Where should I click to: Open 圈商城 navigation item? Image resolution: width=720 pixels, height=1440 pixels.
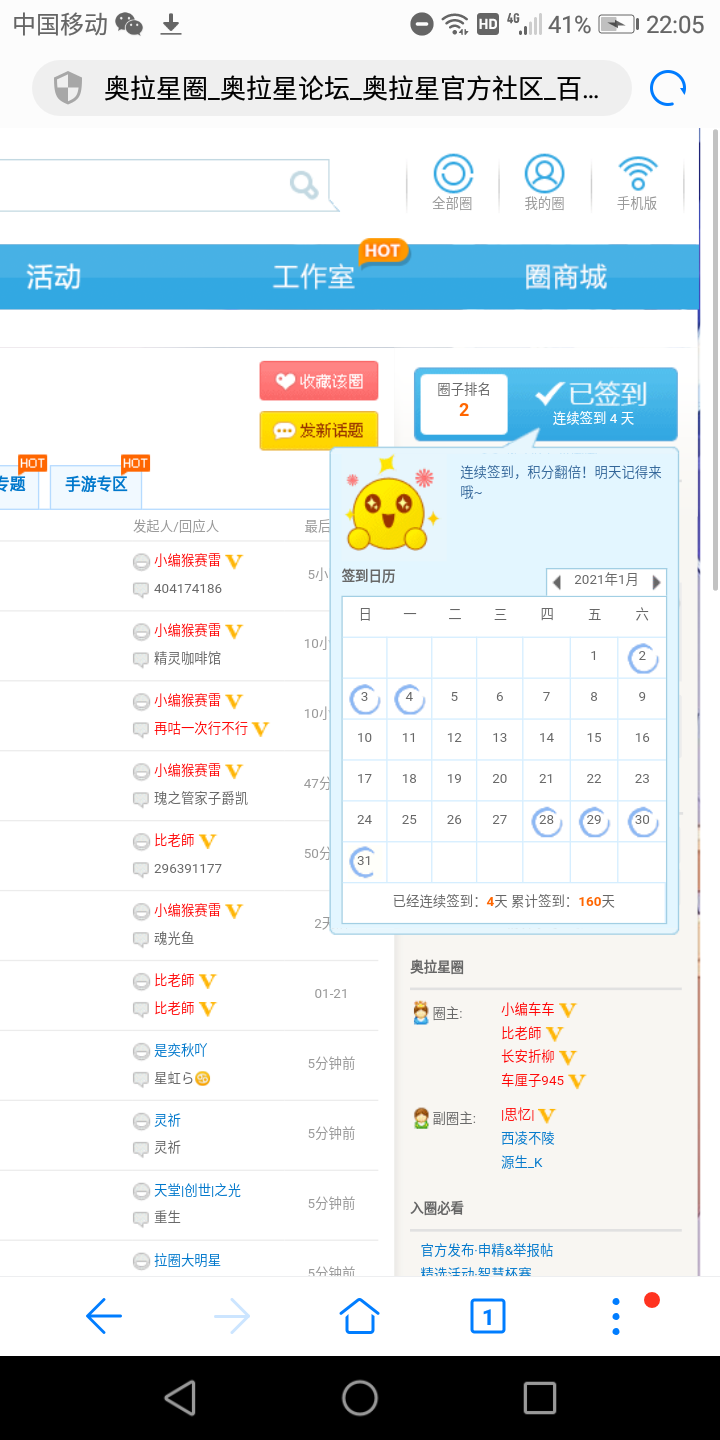tap(566, 277)
